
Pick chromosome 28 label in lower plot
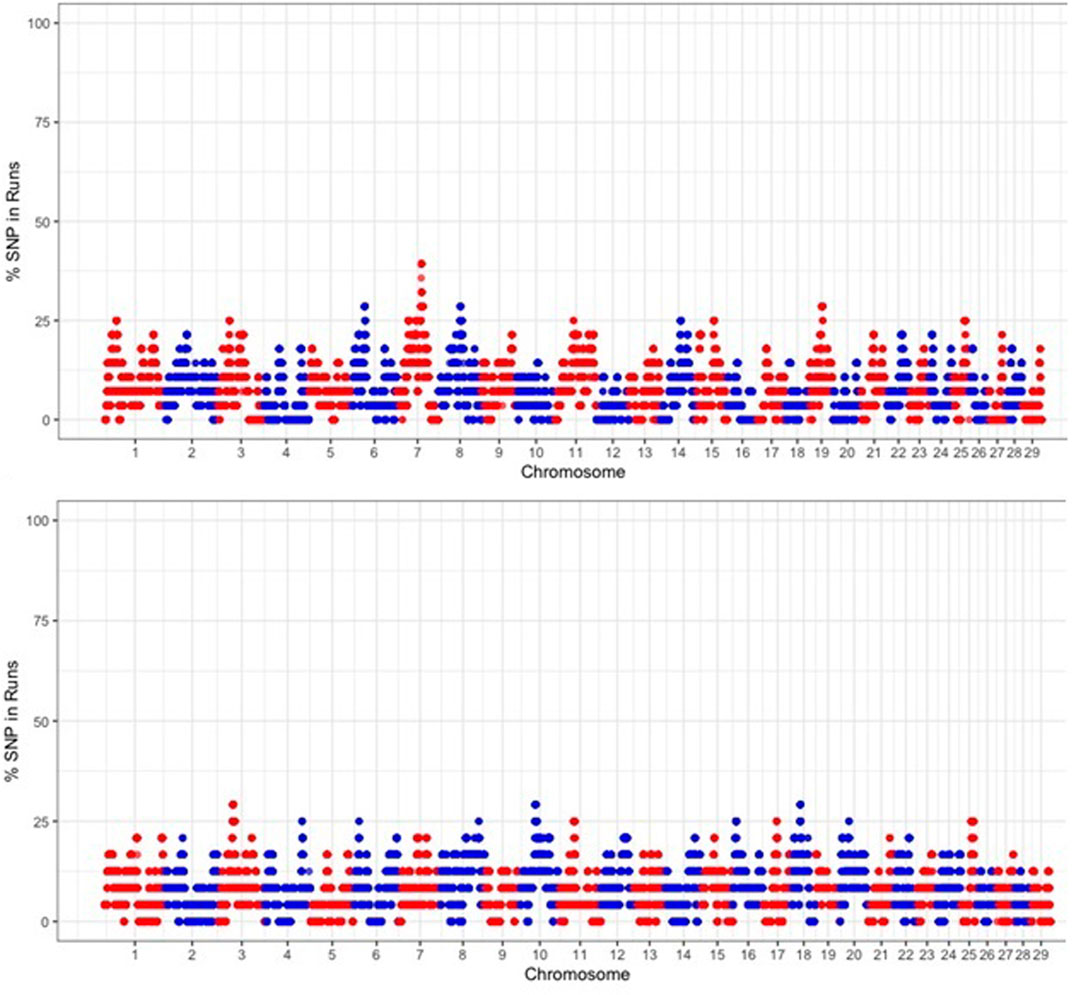click(x=1023, y=953)
